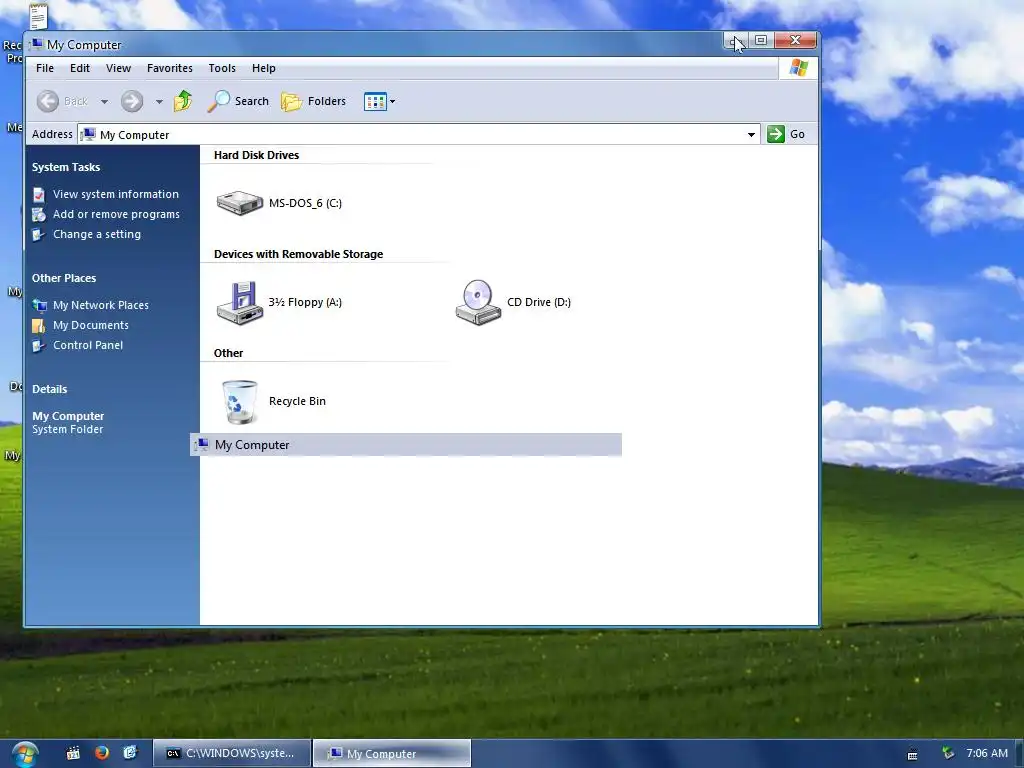Image resolution: width=1024 pixels, height=768 pixels.
Task: Switch to C:\WINDOWS\syste... taskbar window
Action: tap(231, 753)
